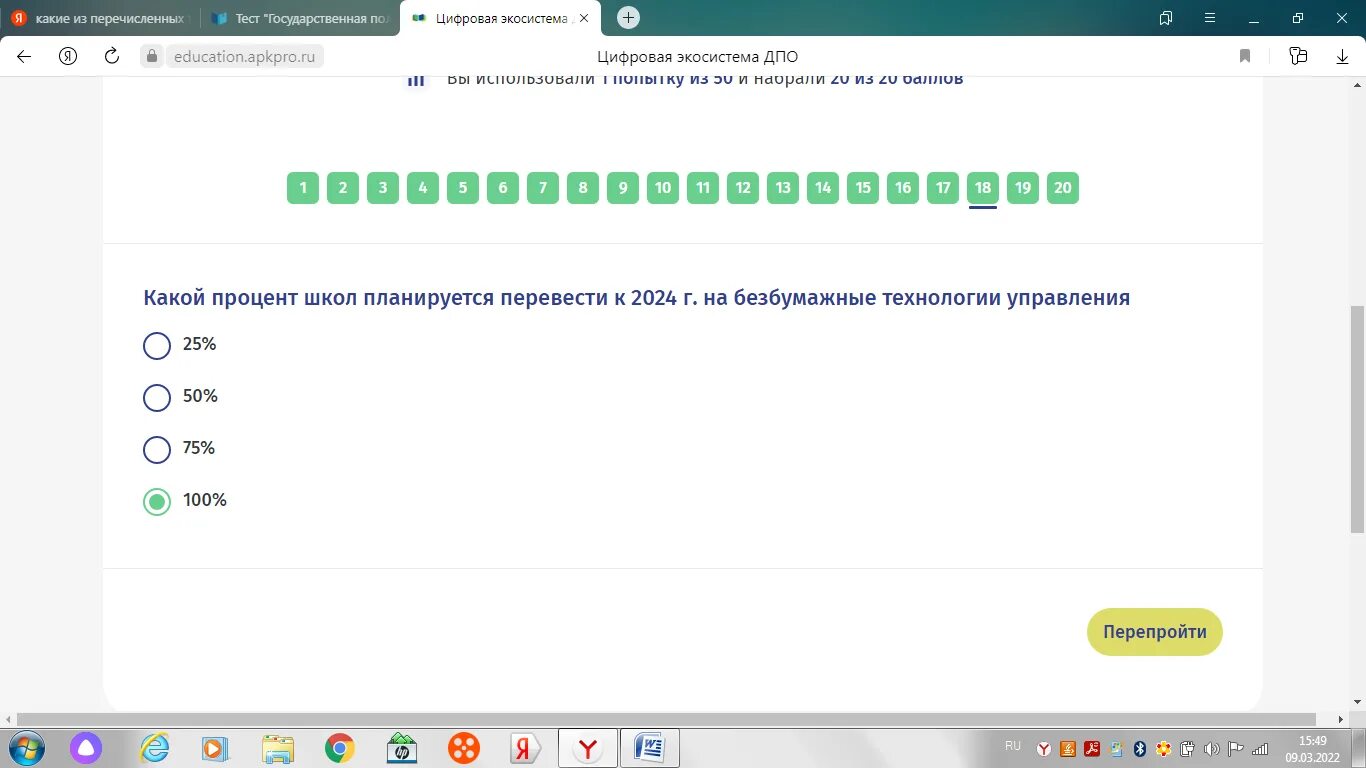The width and height of the screenshot is (1366, 768).
Task: Open a new tab with the plus button
Action: pyautogui.click(x=628, y=17)
